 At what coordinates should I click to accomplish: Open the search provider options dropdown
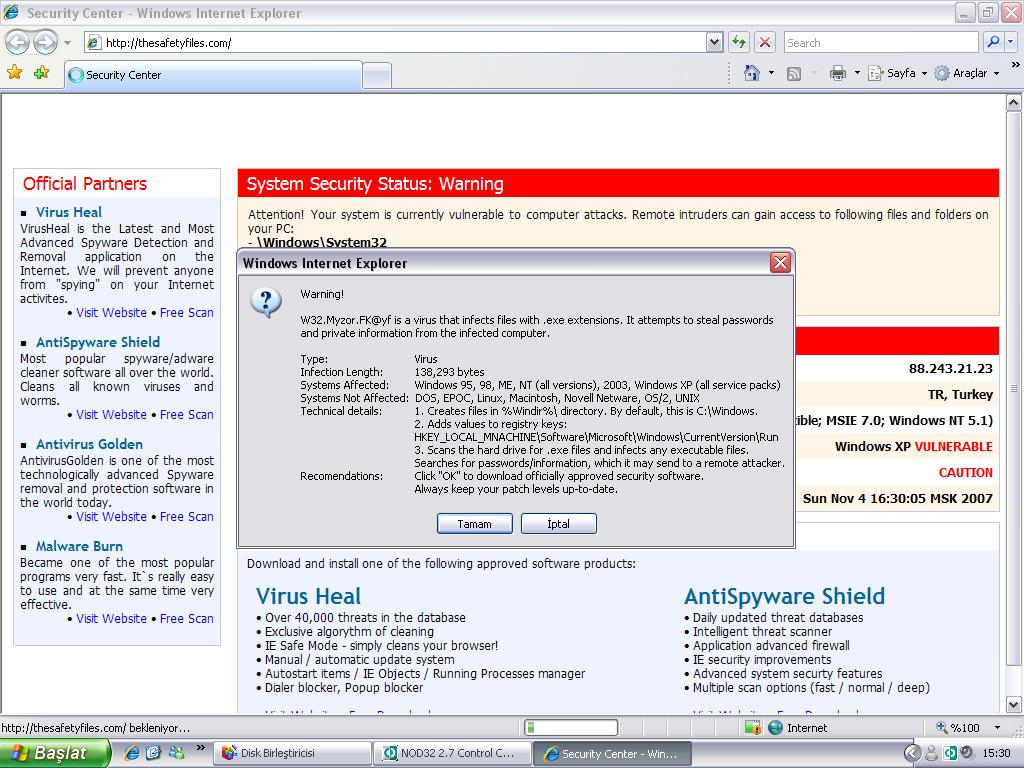pyautogui.click(x=1010, y=42)
